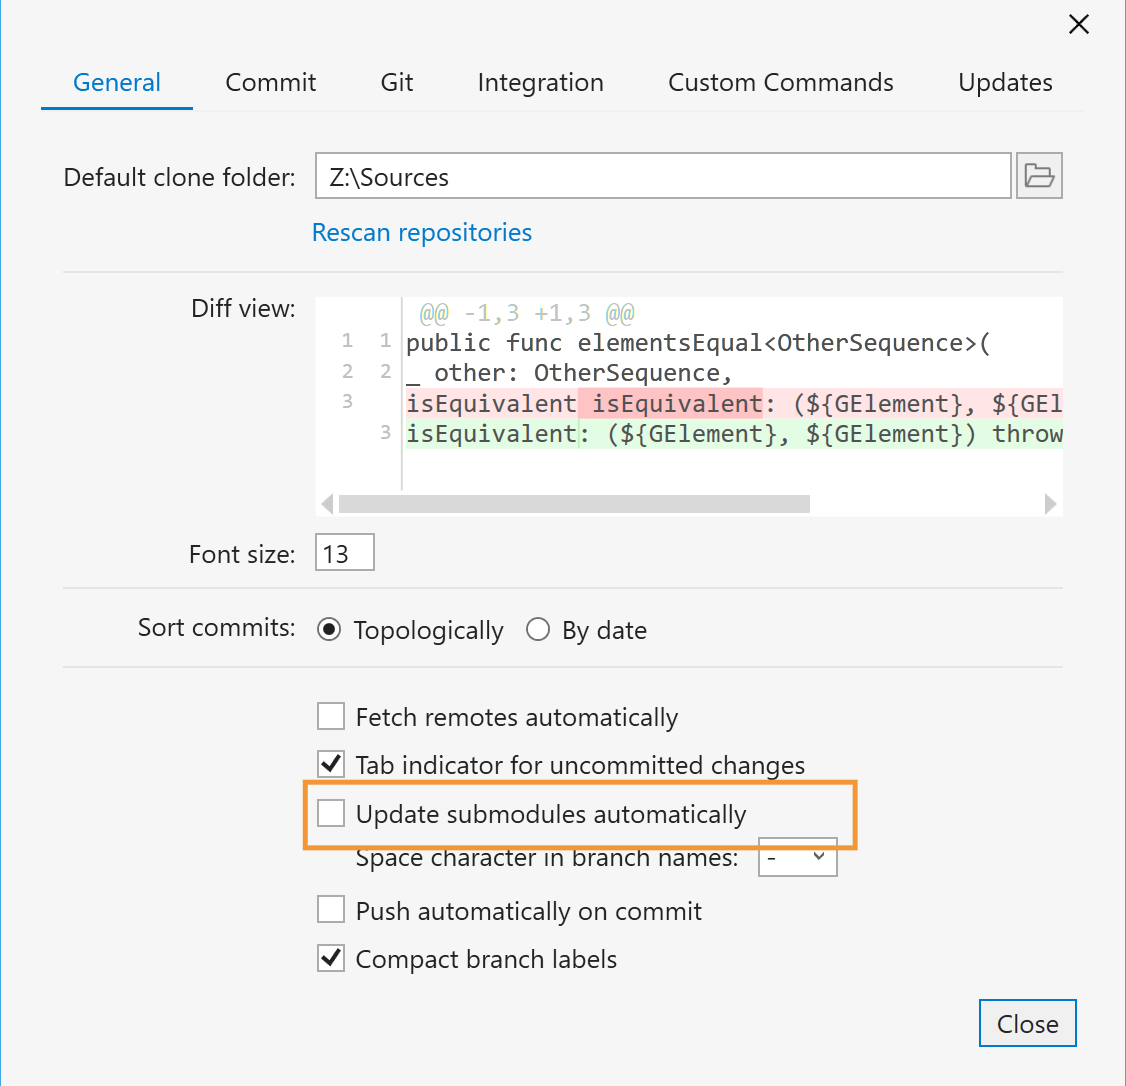Click the right scroll arrow in diff view

(1050, 504)
